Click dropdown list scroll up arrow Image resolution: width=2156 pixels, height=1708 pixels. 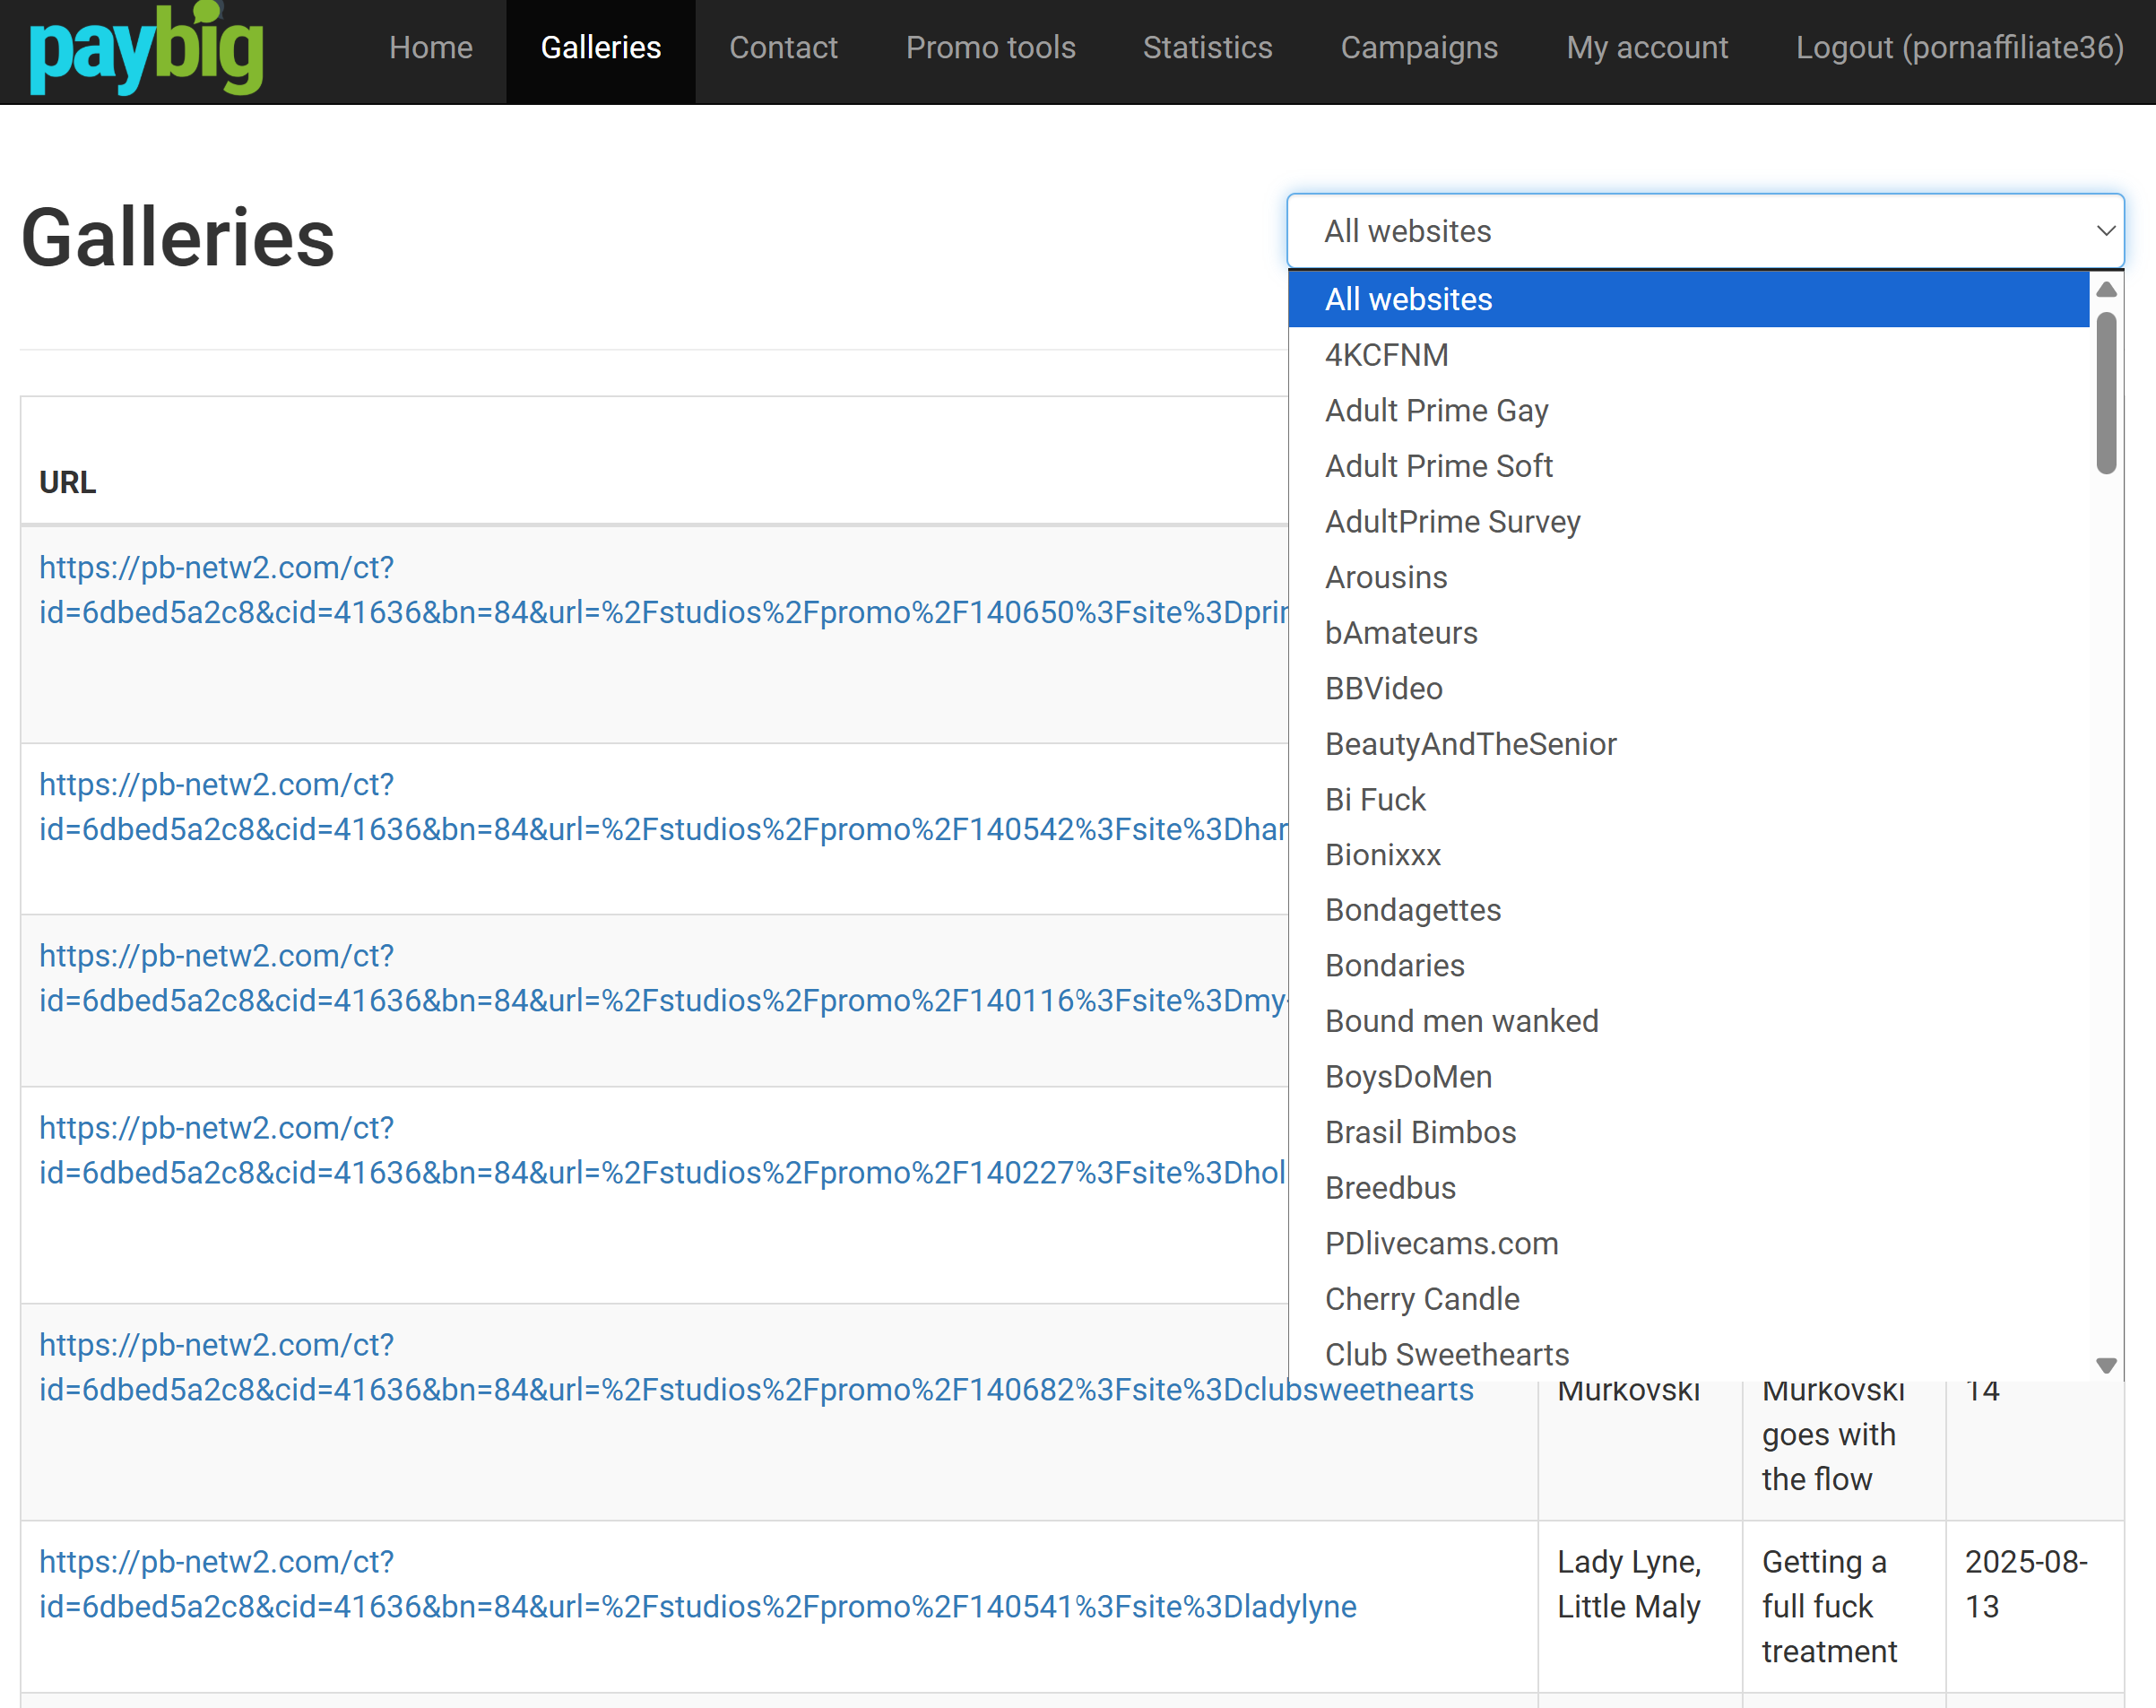2106,289
